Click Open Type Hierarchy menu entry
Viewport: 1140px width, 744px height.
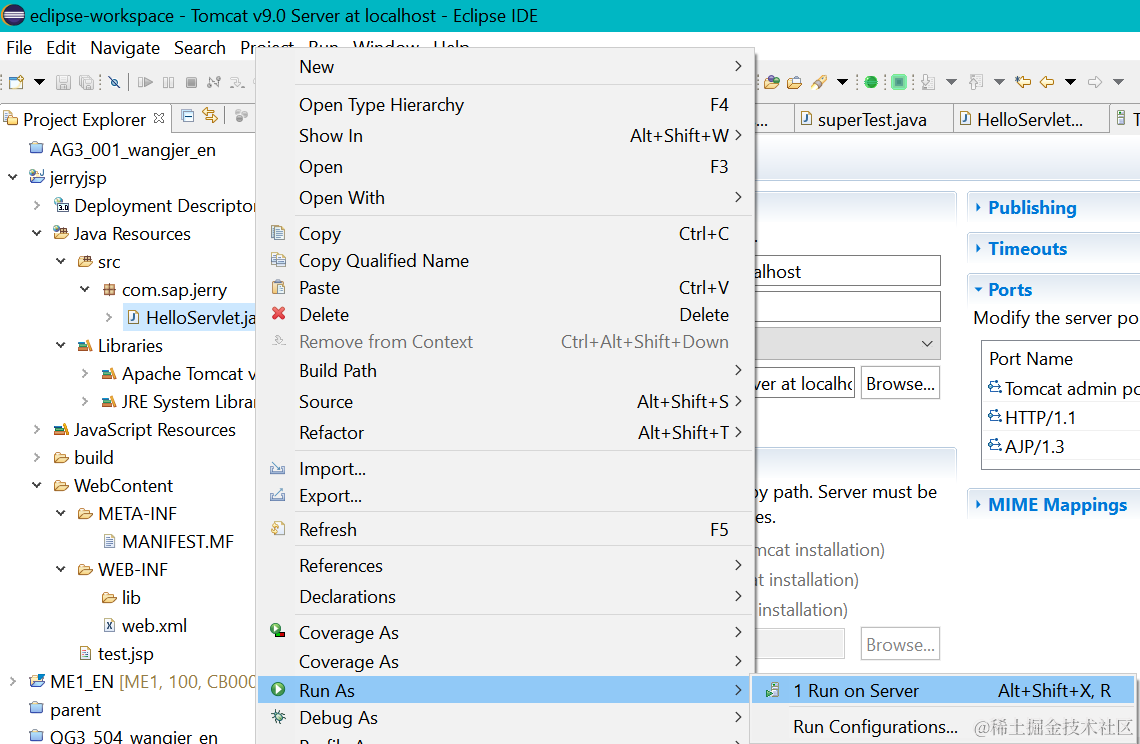tap(505, 105)
